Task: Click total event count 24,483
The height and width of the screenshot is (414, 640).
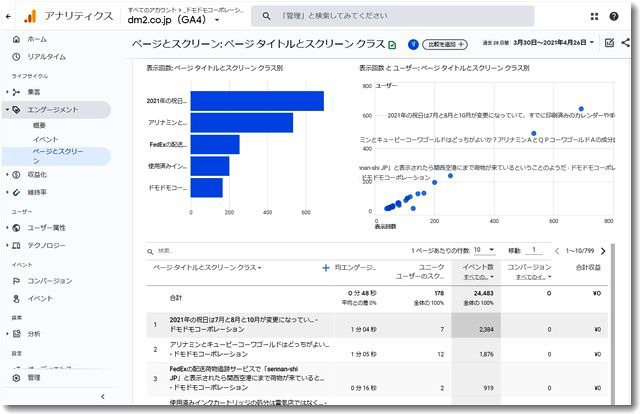Action: (x=484, y=294)
